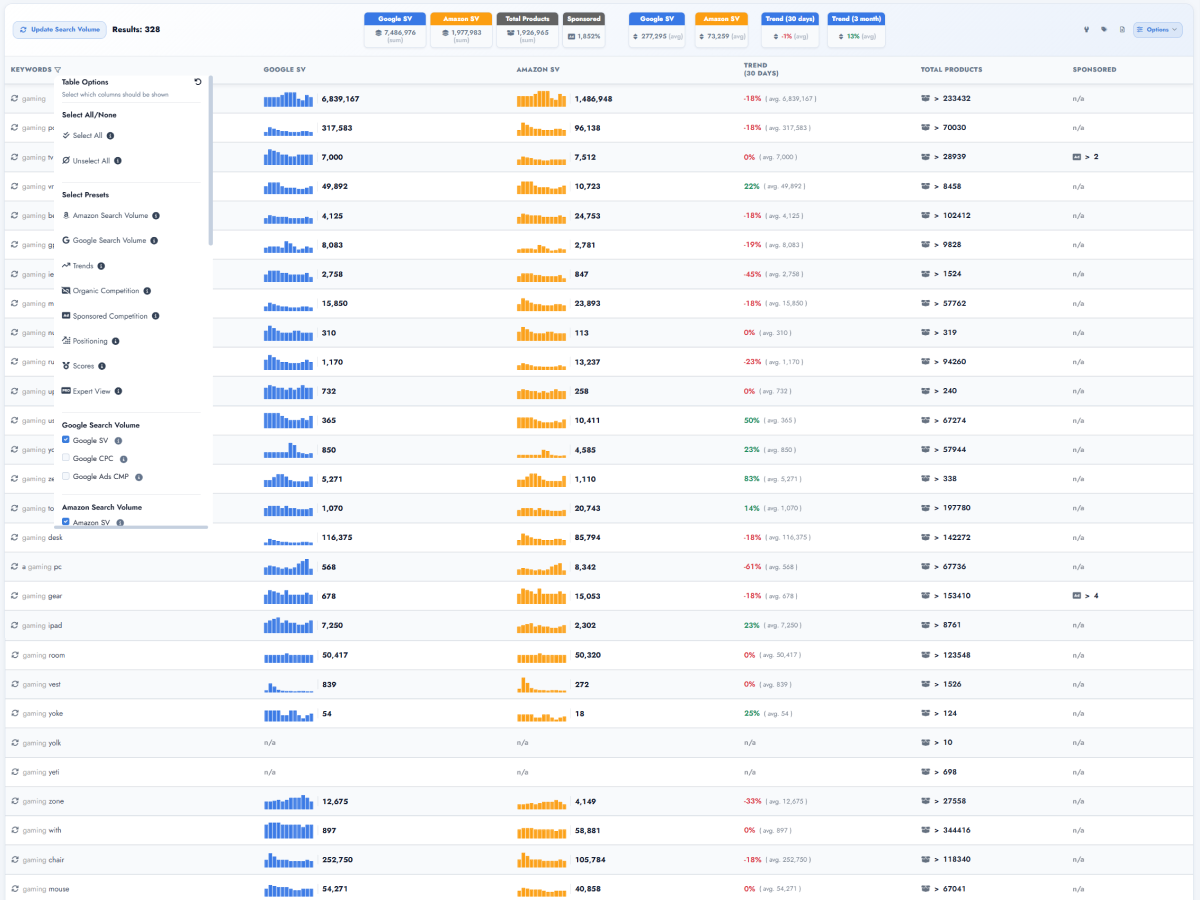The height and width of the screenshot is (900, 1200).
Task: Choose the Amazon Search Volume preset
Action: tap(104, 215)
